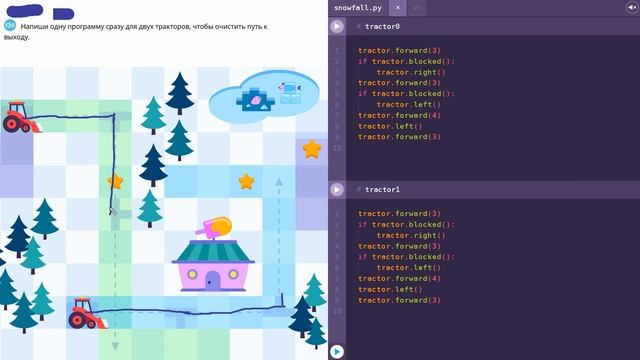Click the star at the right exit

[311, 149]
